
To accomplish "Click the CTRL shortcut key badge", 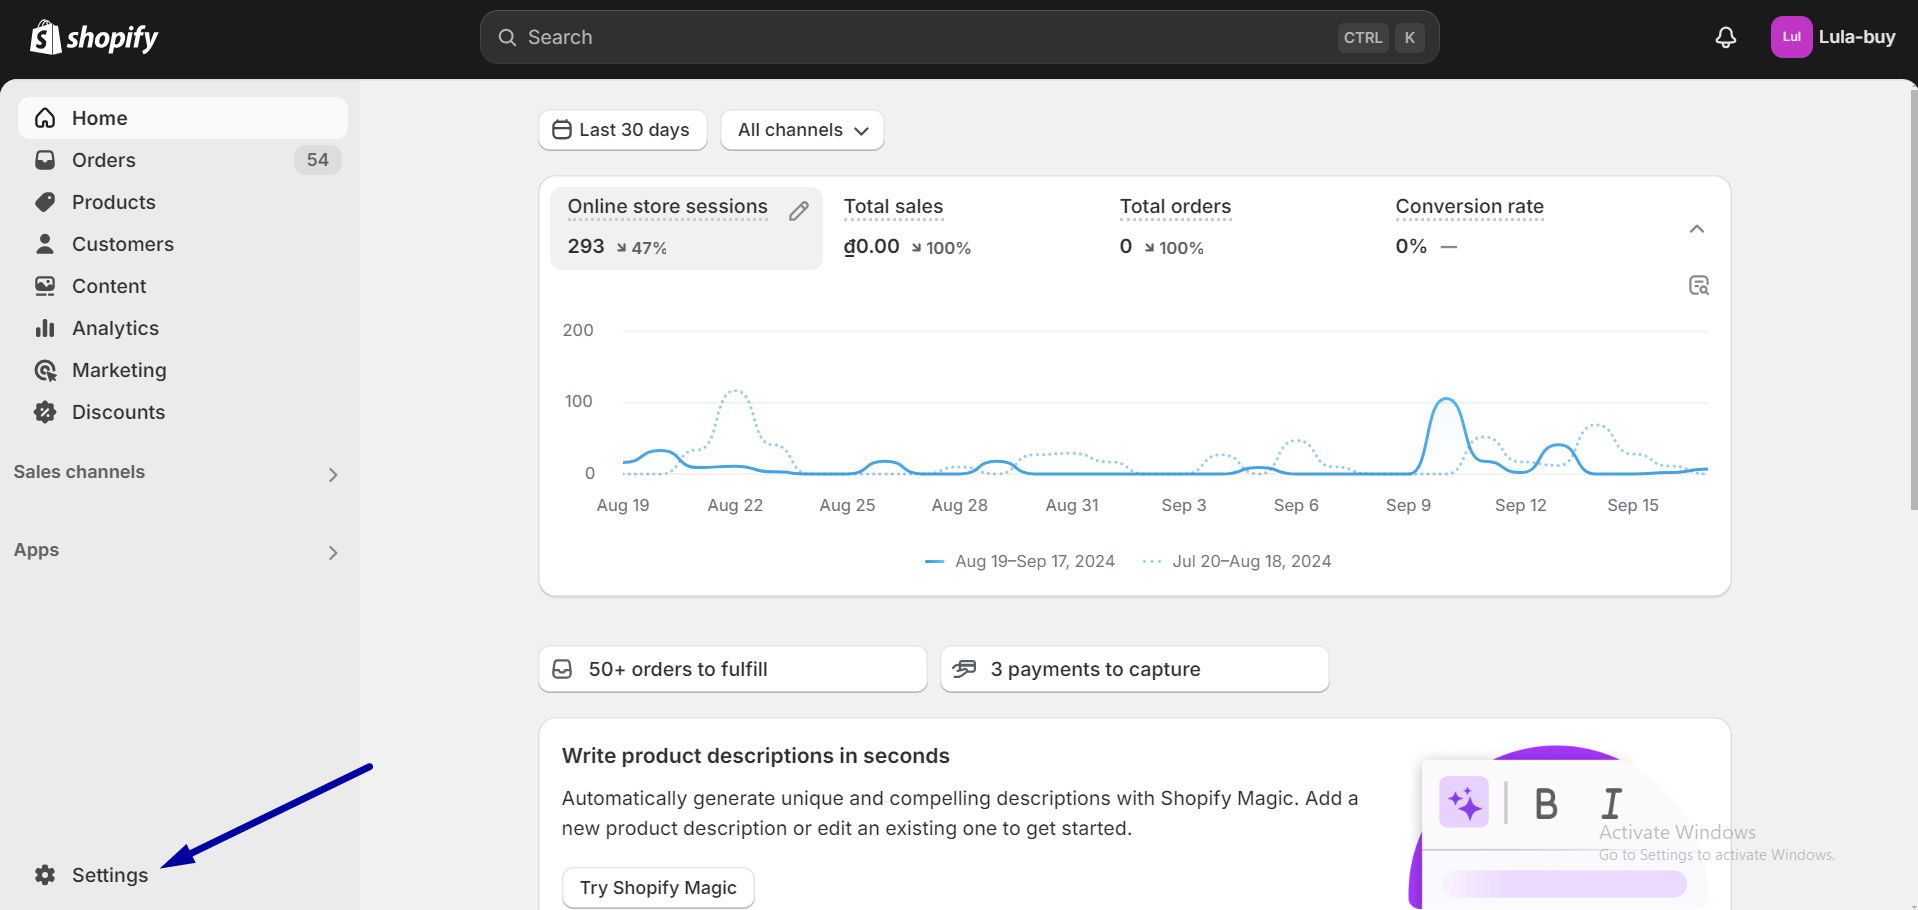I will [1363, 37].
